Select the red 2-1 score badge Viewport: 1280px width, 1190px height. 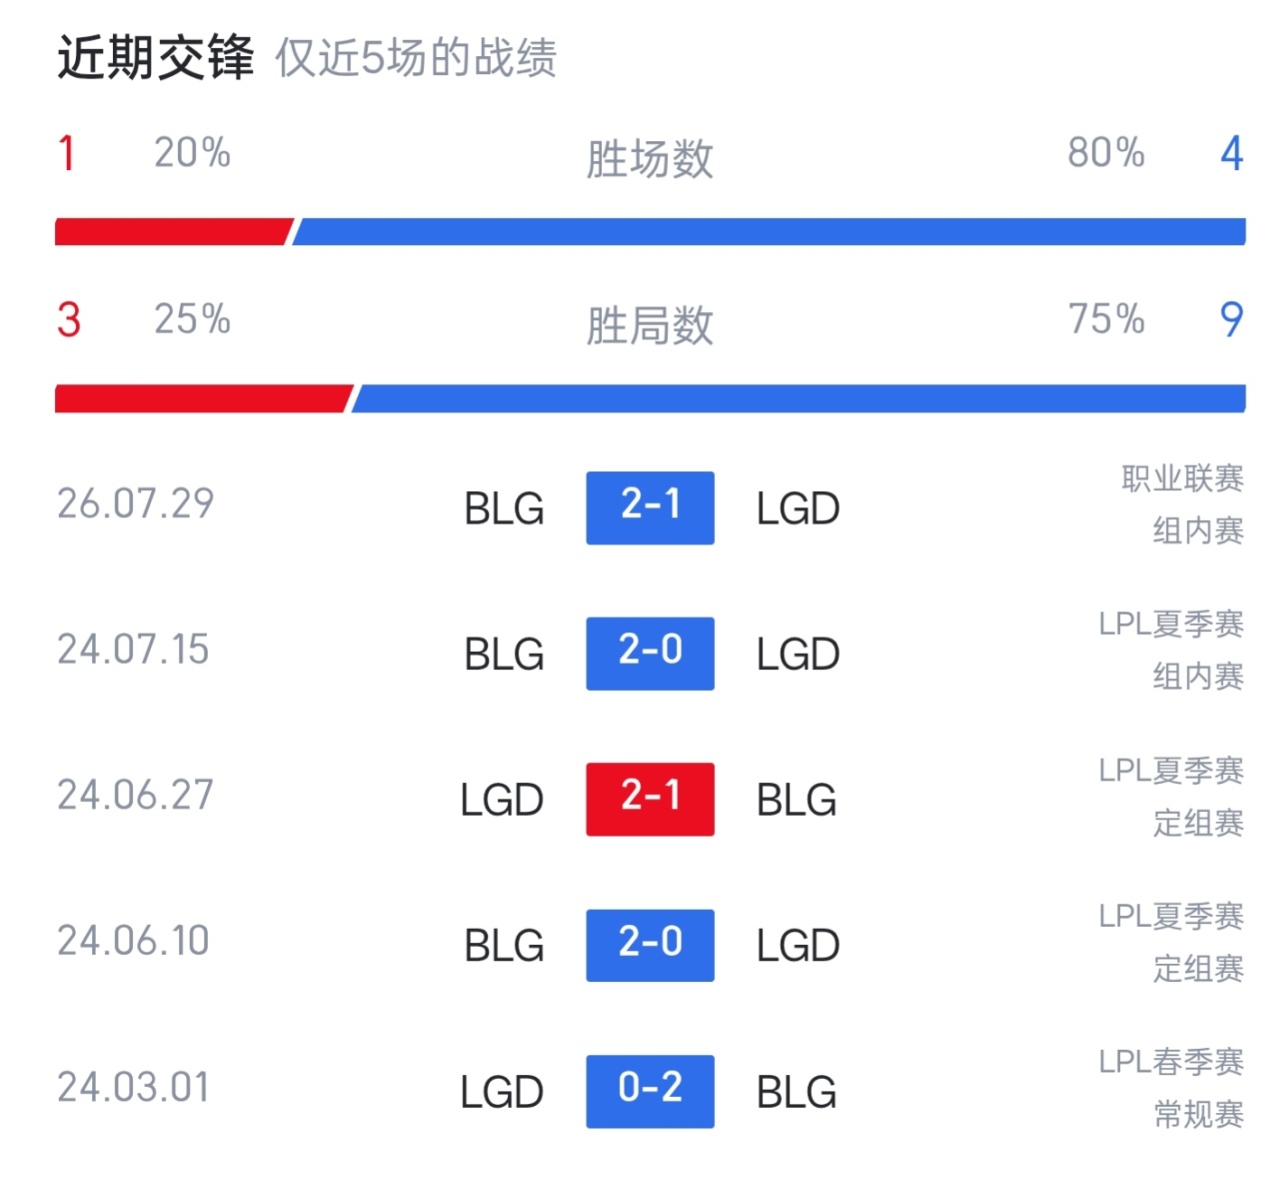click(x=650, y=799)
